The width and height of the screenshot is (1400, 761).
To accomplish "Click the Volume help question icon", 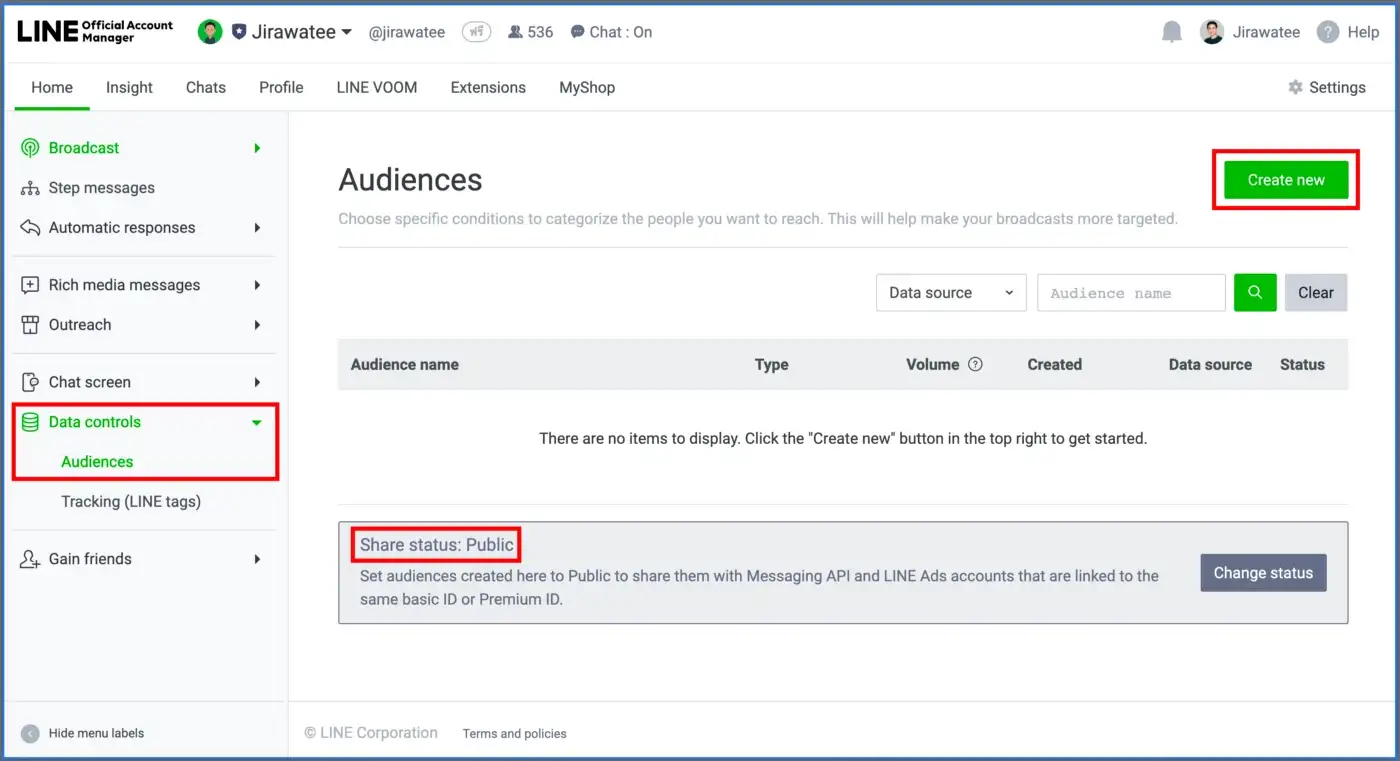I will pos(975,364).
